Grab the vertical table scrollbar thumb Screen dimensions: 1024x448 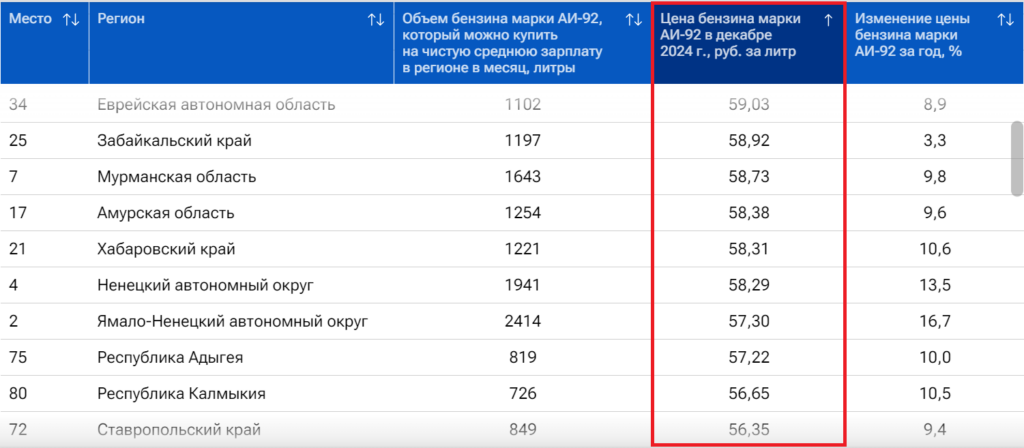click(1017, 158)
